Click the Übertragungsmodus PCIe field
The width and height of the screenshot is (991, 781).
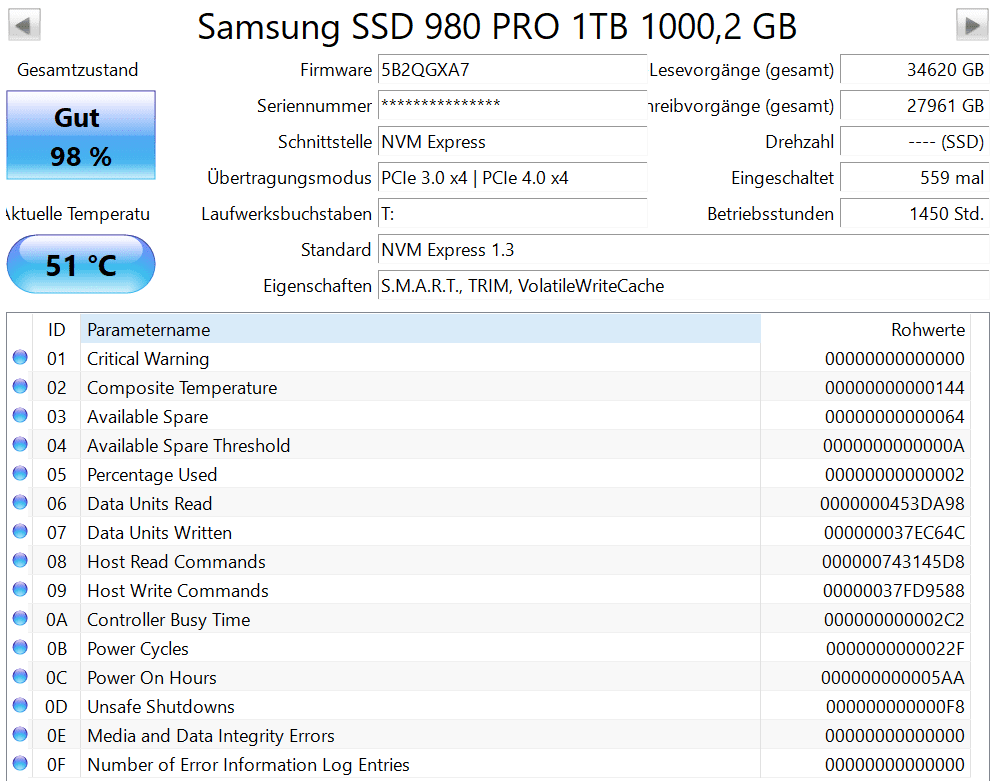pos(513,178)
